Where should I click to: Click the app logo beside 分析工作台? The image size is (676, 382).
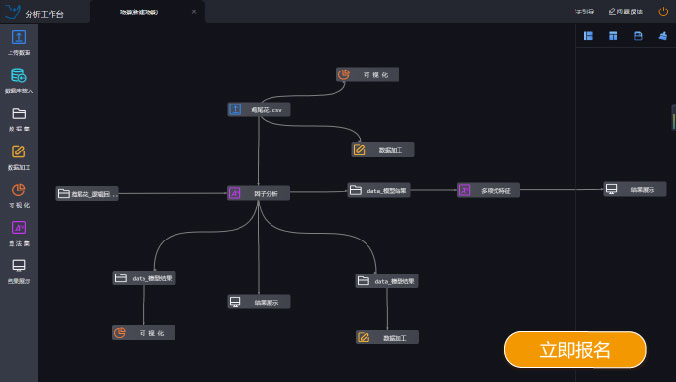tap(12, 12)
